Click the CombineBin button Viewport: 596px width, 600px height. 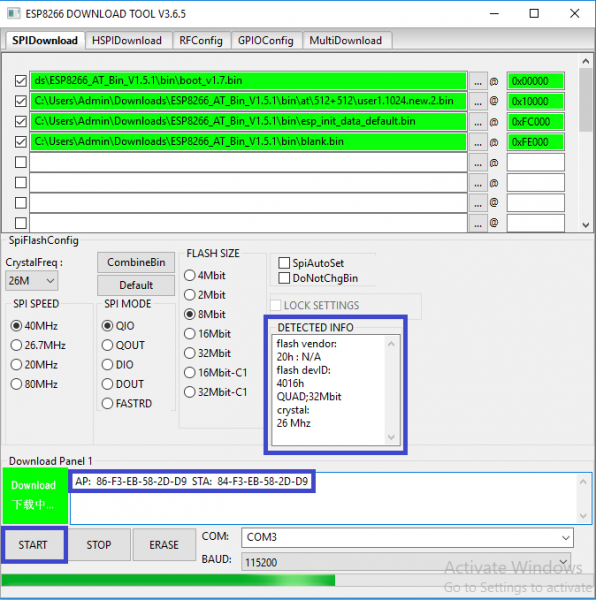(x=136, y=262)
